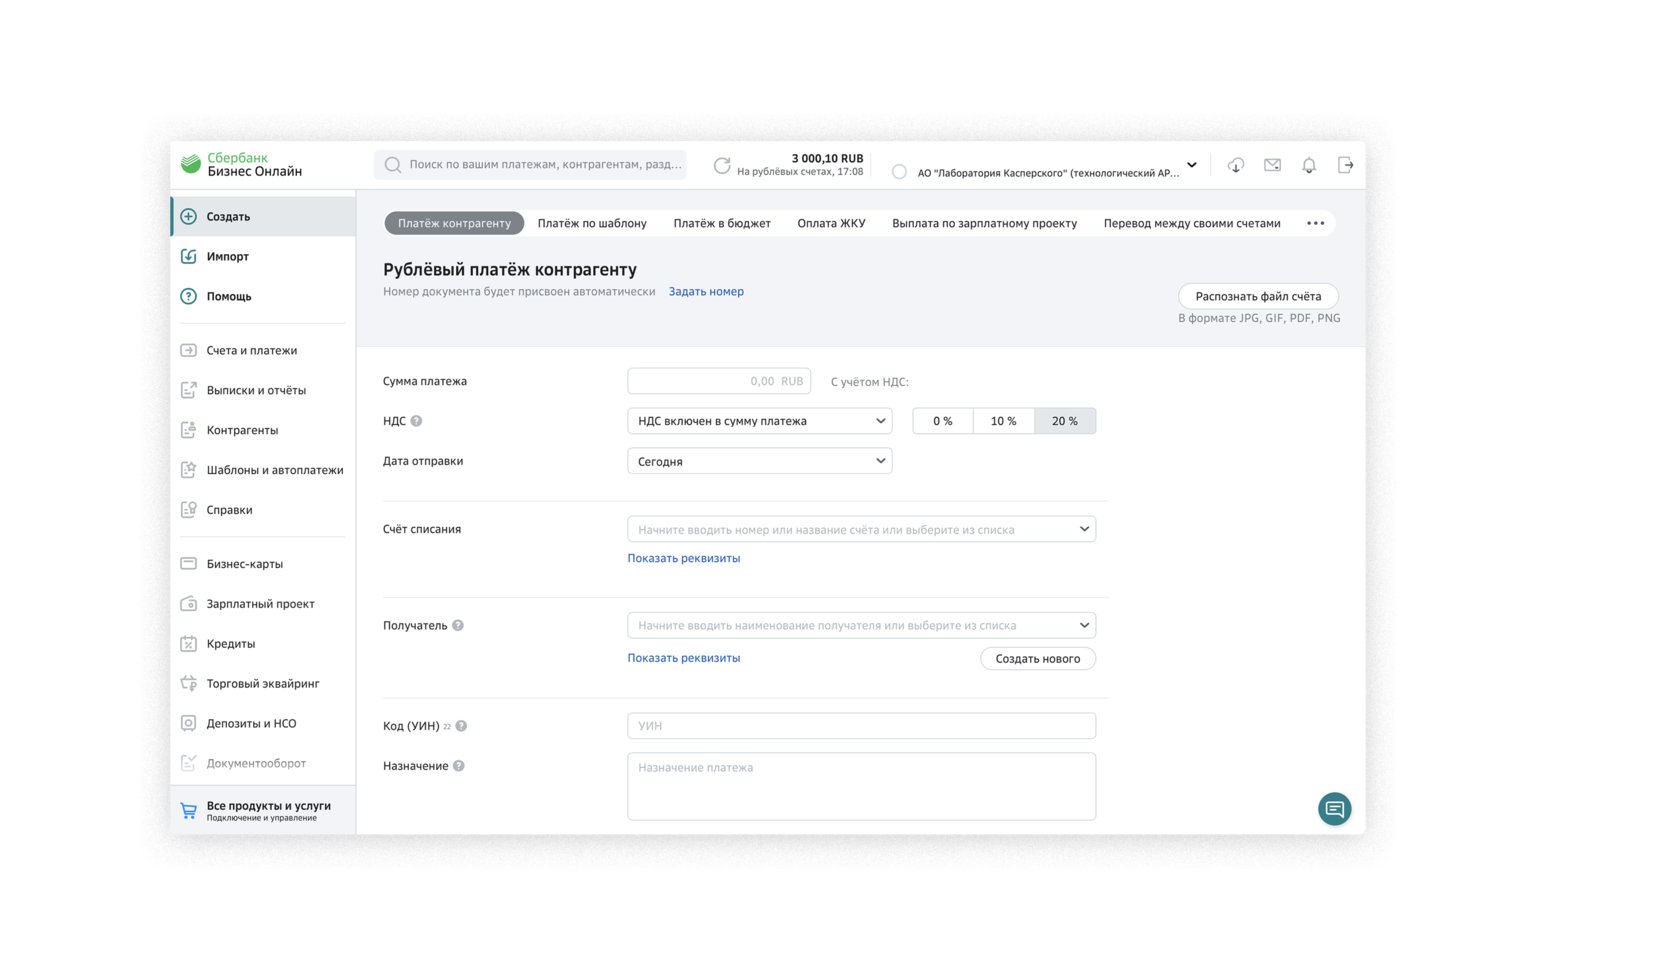The image size is (1680, 975).
Task: Select the 0 % VAT rate
Action: [942, 421]
